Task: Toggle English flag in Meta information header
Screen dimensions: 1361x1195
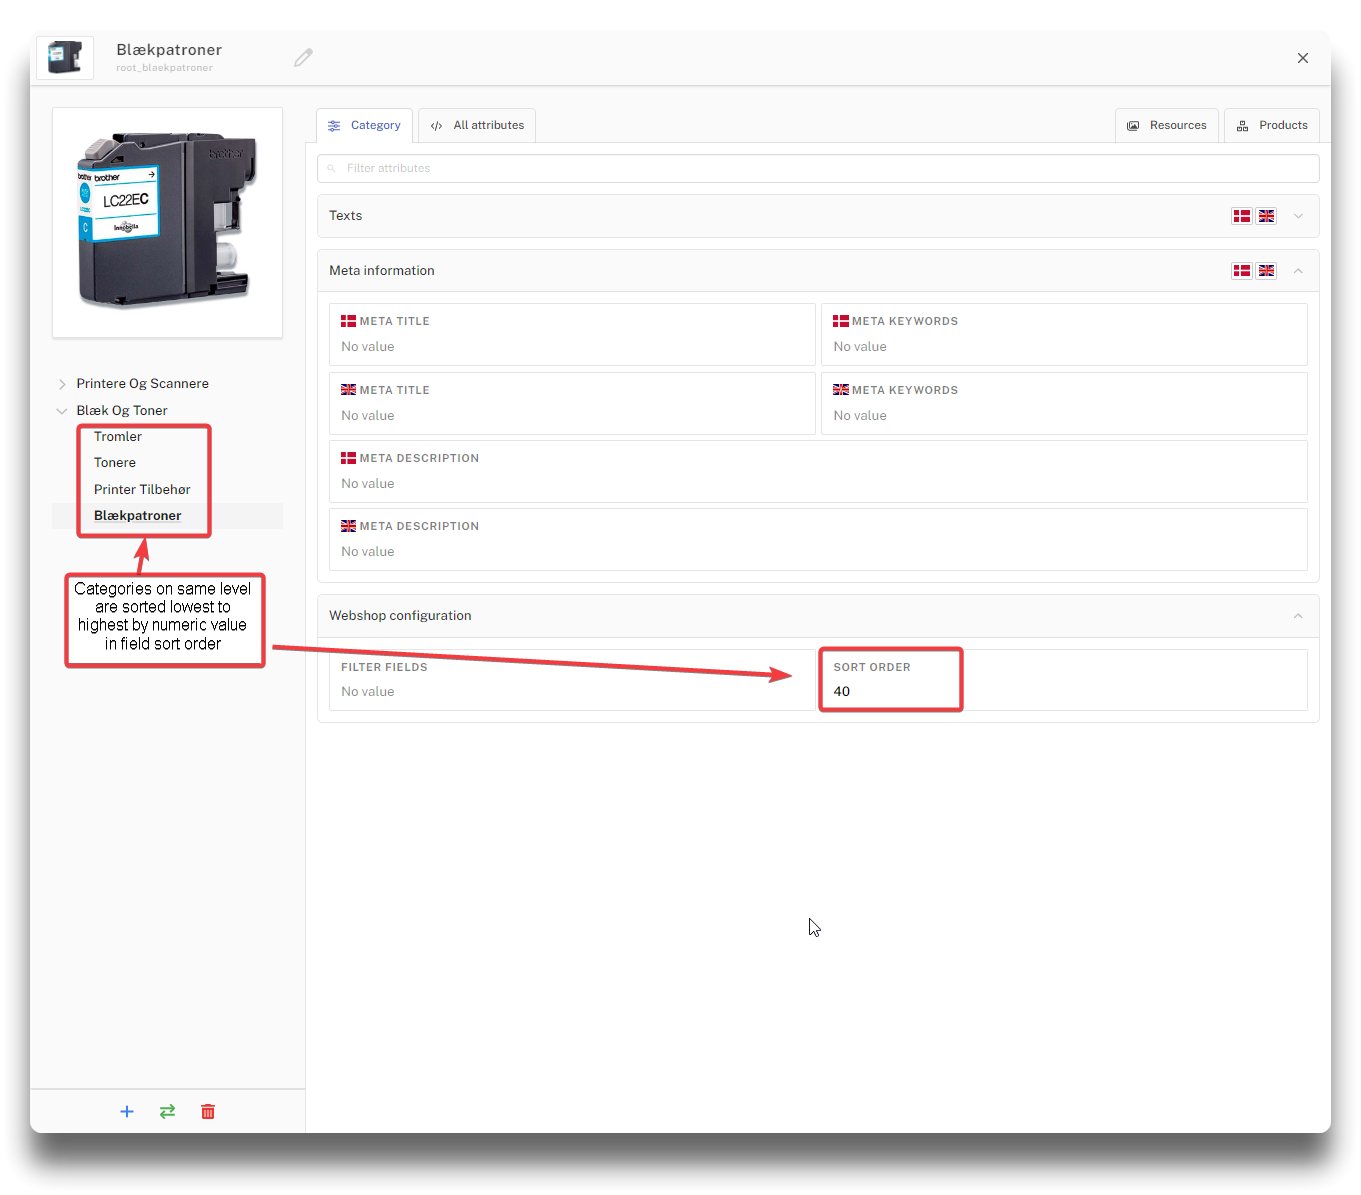Action: point(1266,271)
